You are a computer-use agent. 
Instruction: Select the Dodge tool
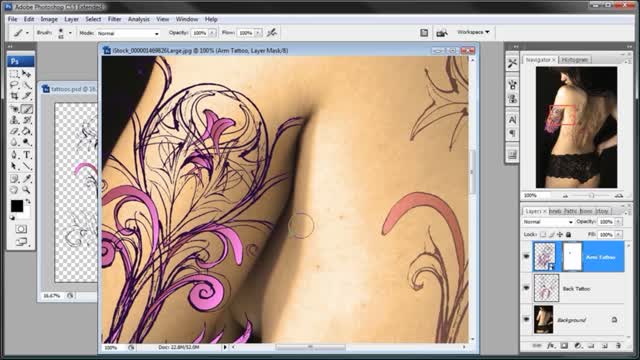click(27, 142)
